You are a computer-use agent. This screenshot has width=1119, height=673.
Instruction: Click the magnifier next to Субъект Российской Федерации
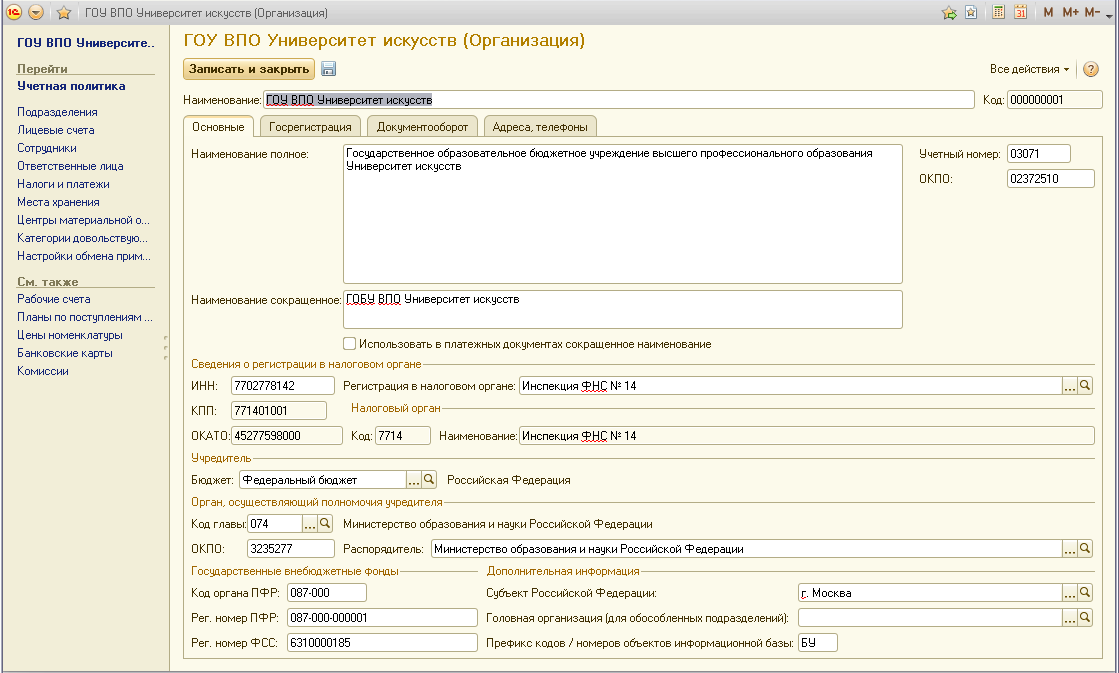point(1085,593)
